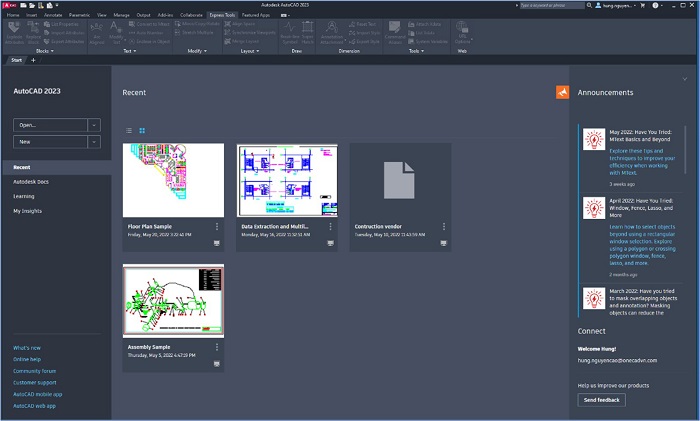
Task: Switch to the Collaborate ribbon tab
Action: (x=191, y=15)
